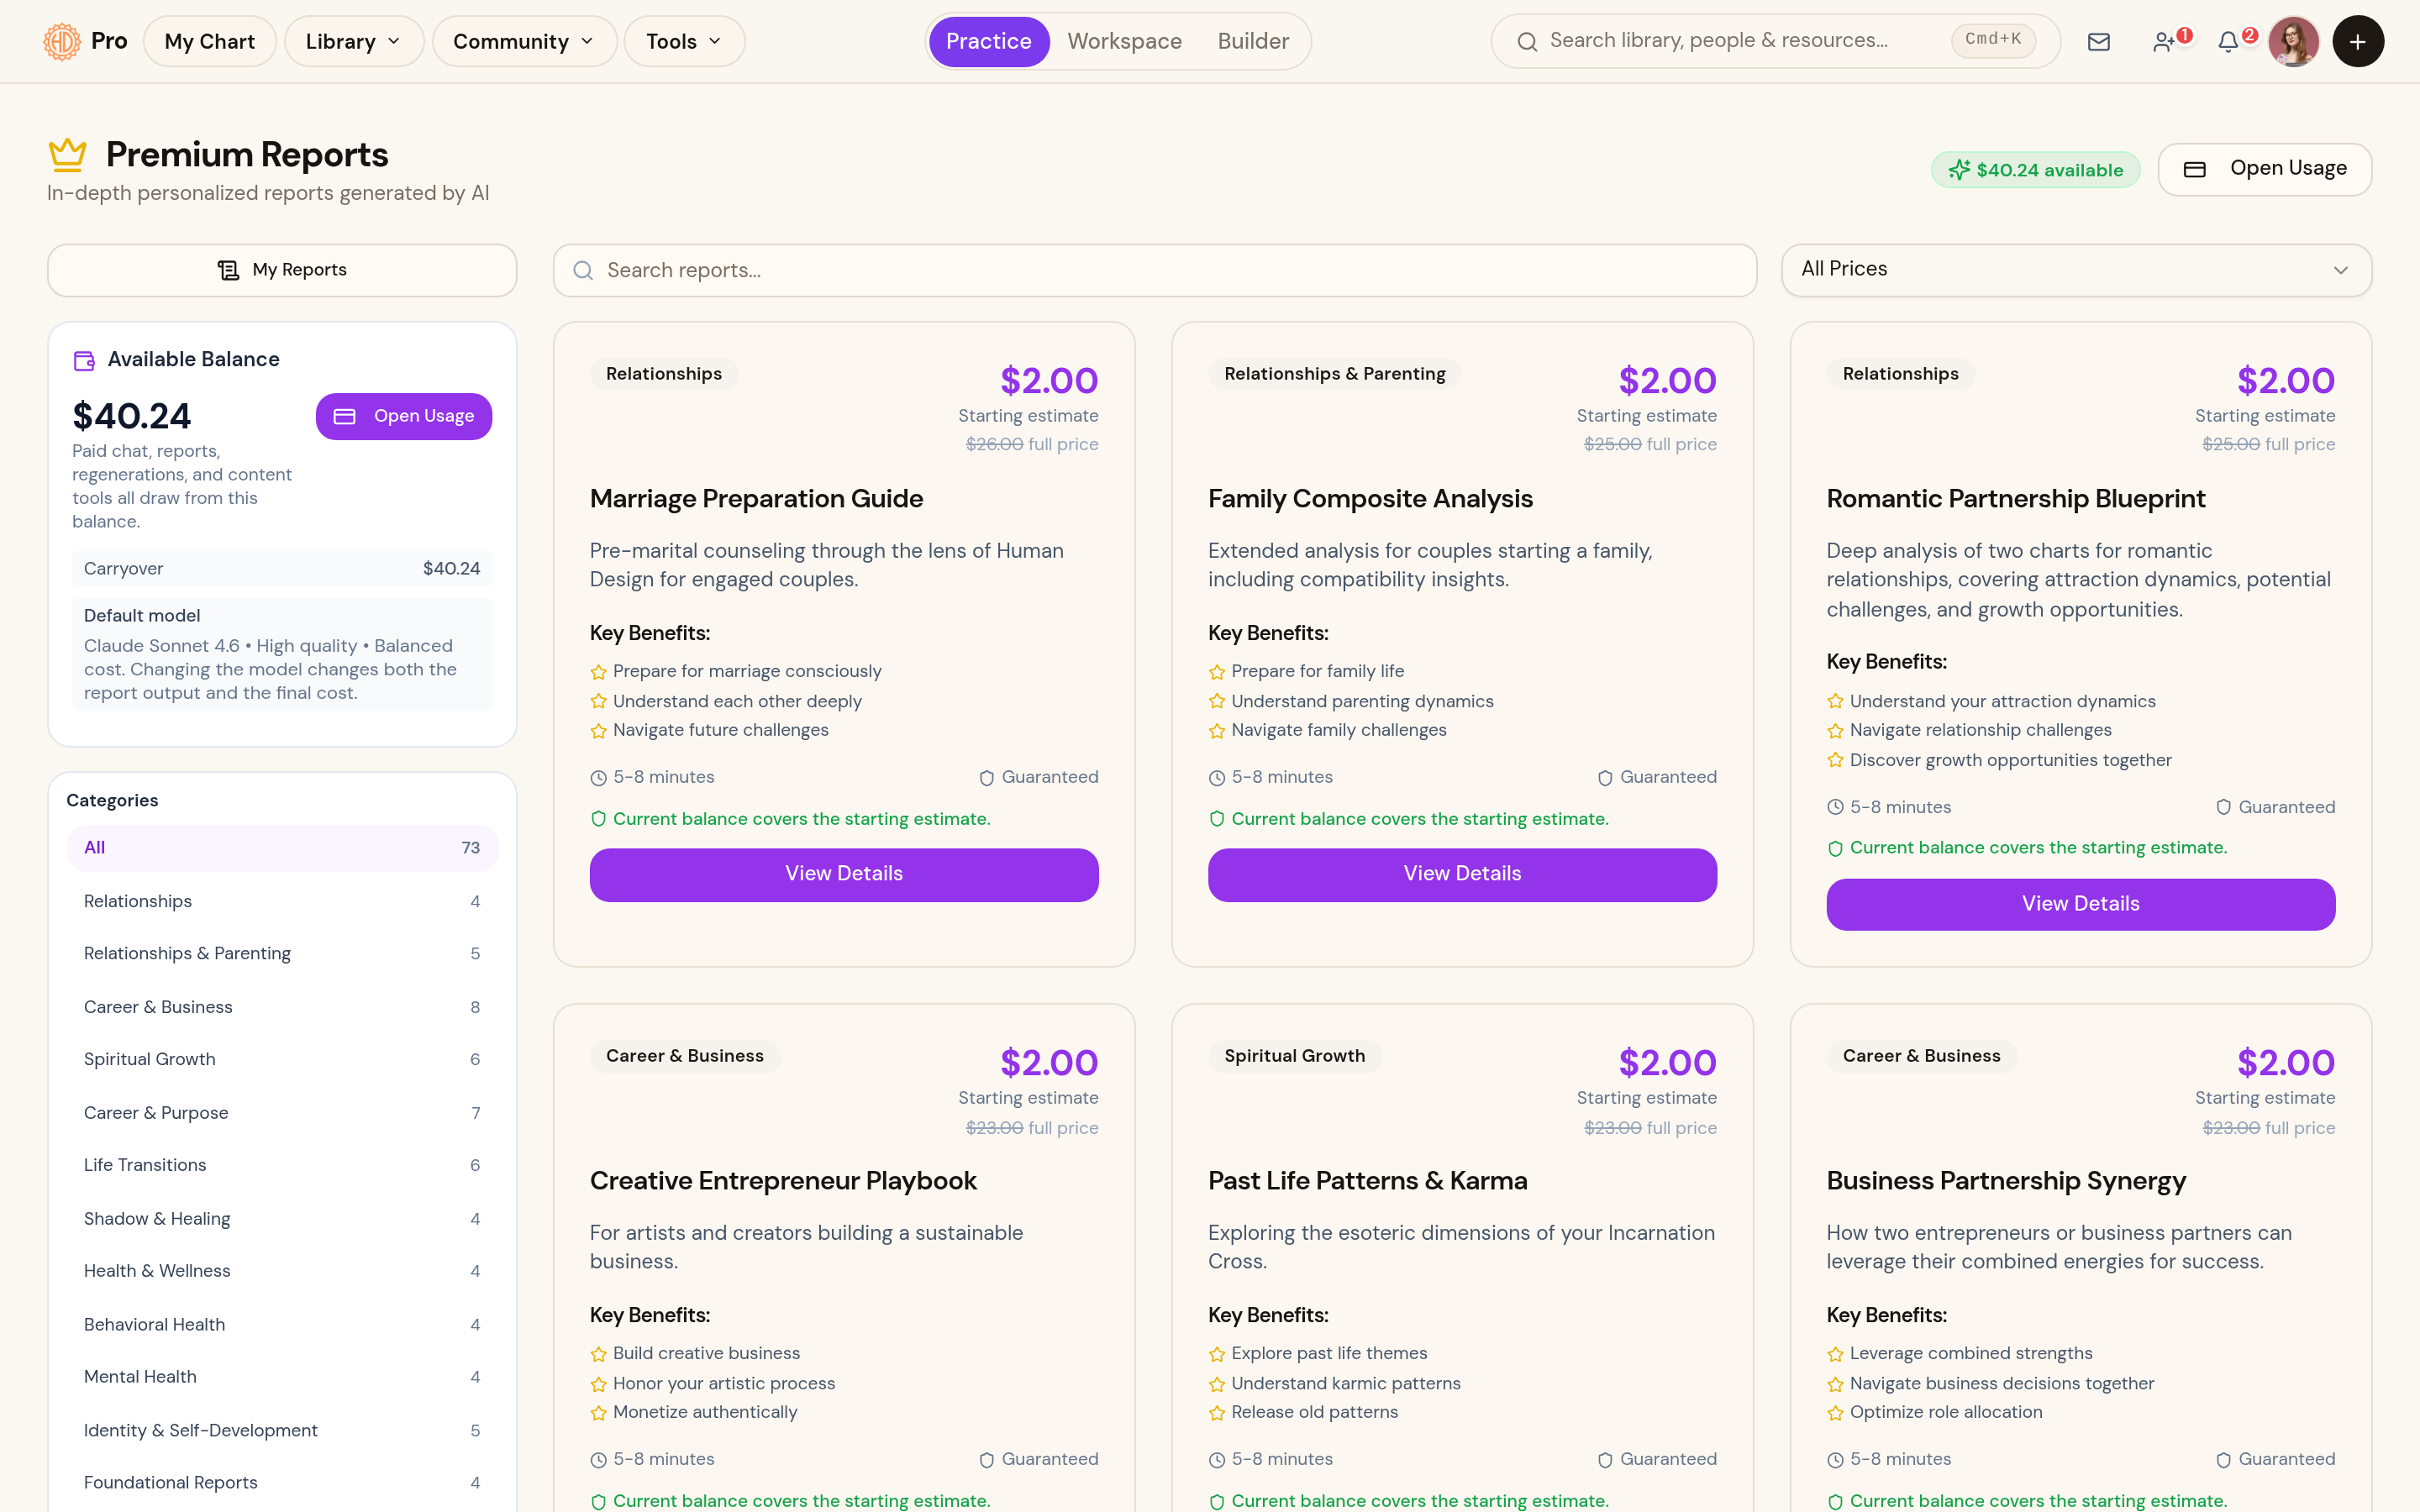Filter by Life Transitions category

coord(282,1165)
